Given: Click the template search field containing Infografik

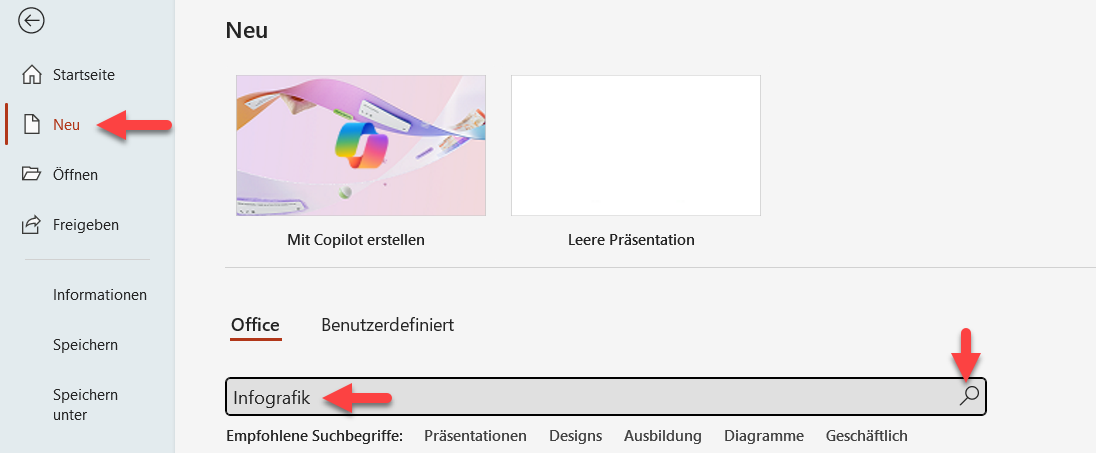Looking at the screenshot, I should coord(590,397).
